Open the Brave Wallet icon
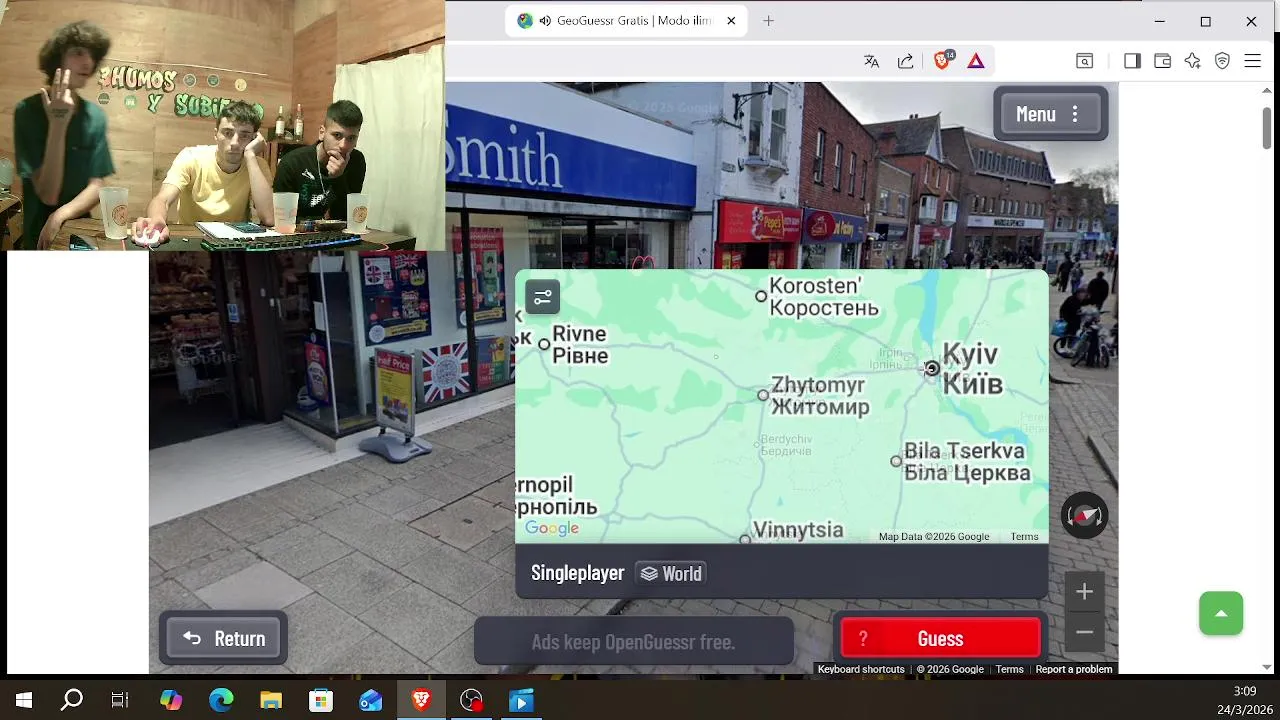Screen dimensions: 1280x720 click(x=1162, y=61)
